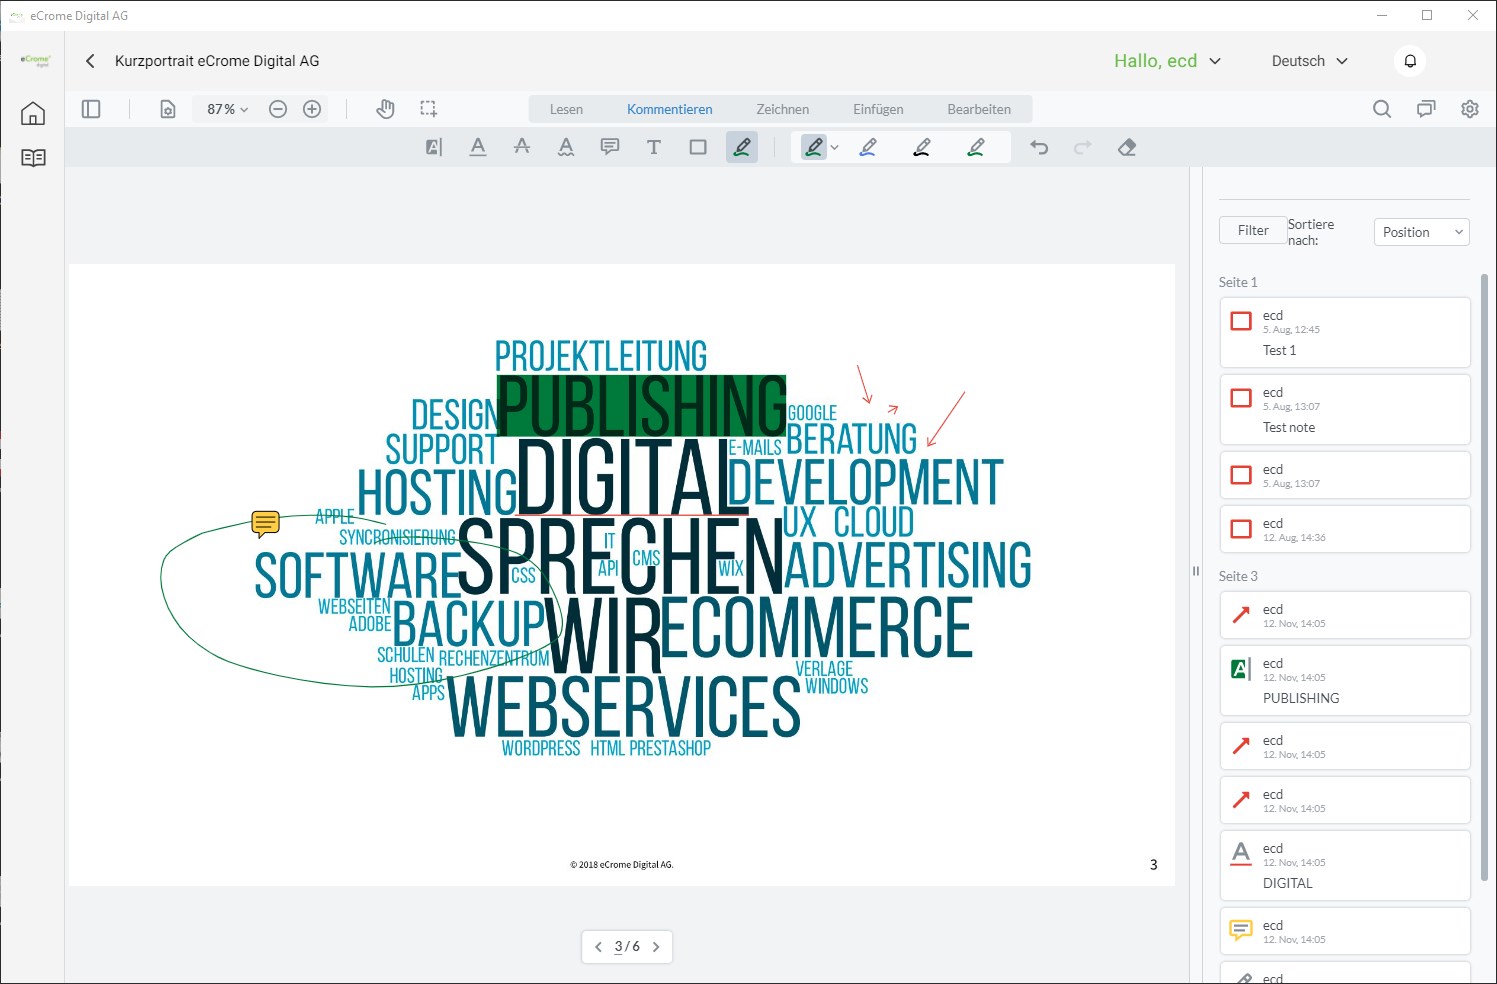The image size is (1497, 984).
Task: Click the Filter button
Action: [x=1253, y=230]
